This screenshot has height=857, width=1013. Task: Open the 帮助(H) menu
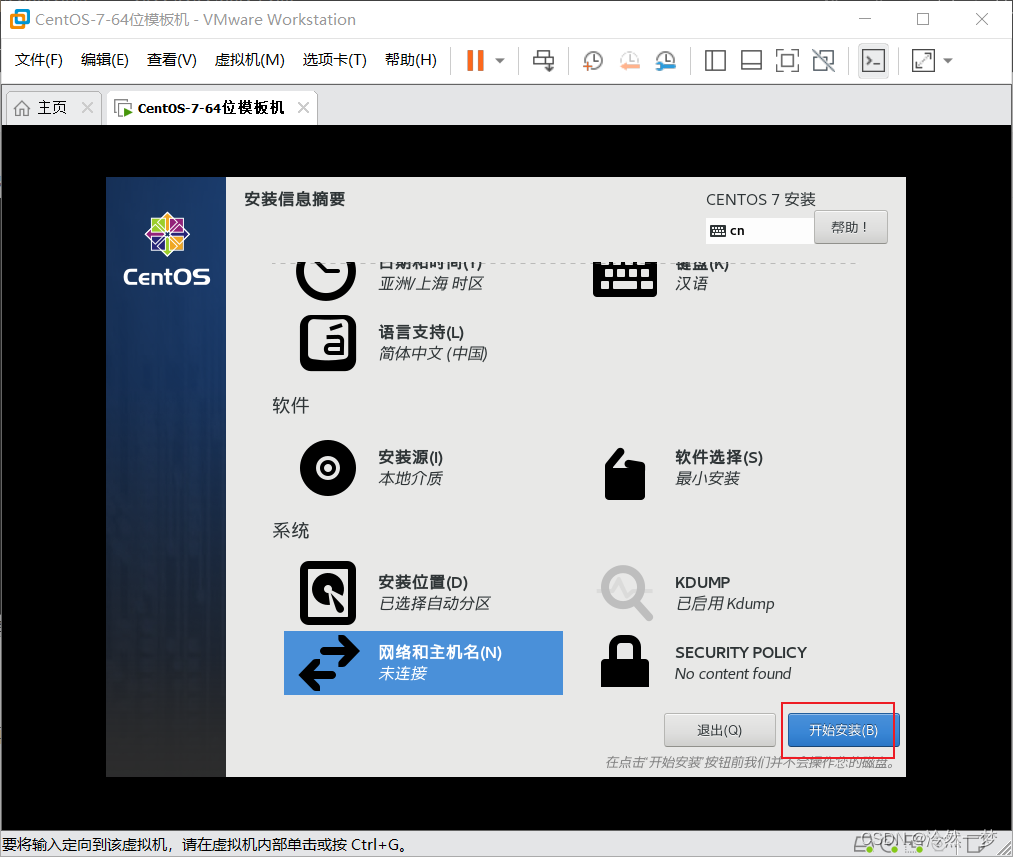coord(410,60)
